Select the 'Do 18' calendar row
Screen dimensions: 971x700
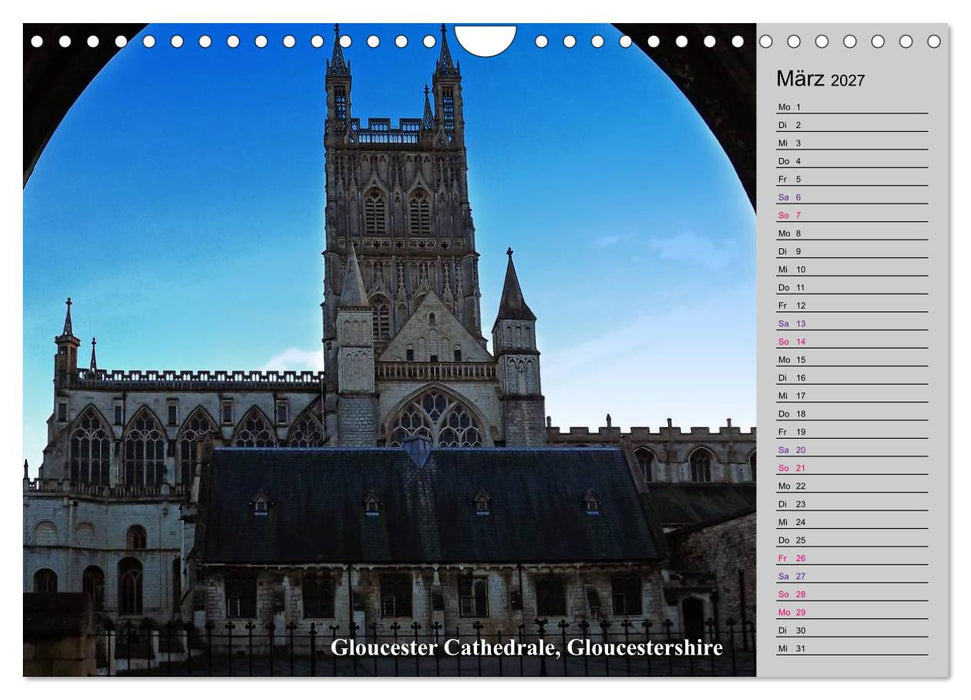point(852,414)
